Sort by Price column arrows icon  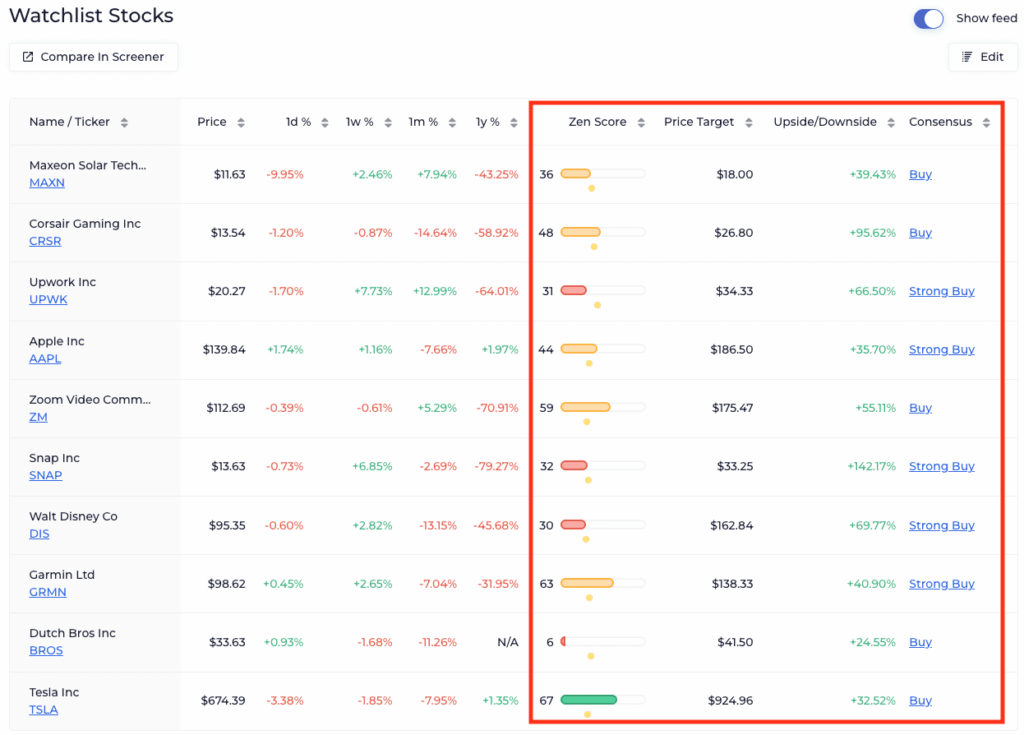[241, 123]
